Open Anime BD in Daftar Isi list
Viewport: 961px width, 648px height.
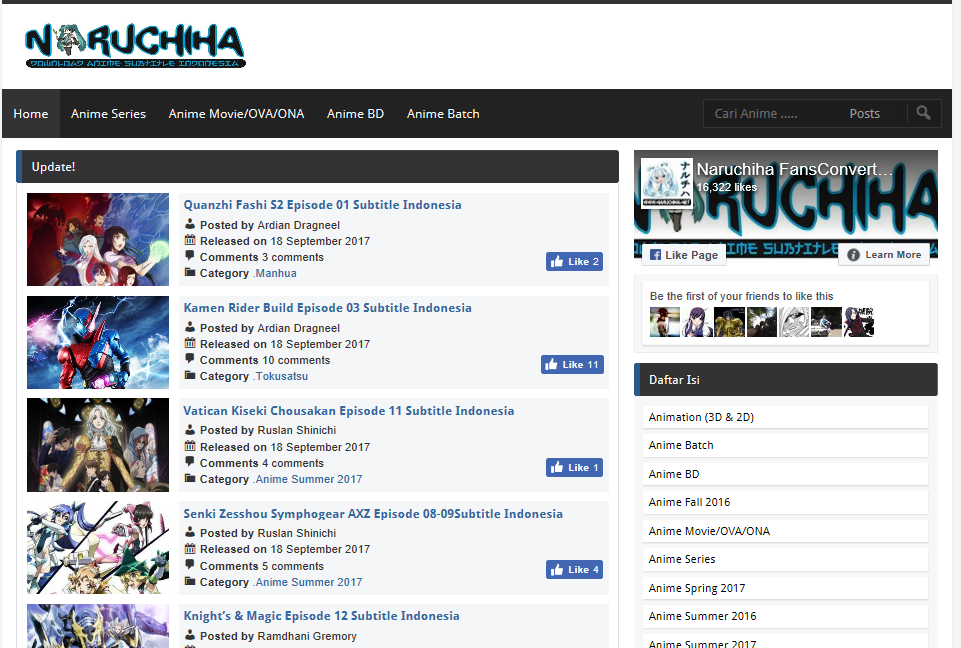pyautogui.click(x=785, y=474)
